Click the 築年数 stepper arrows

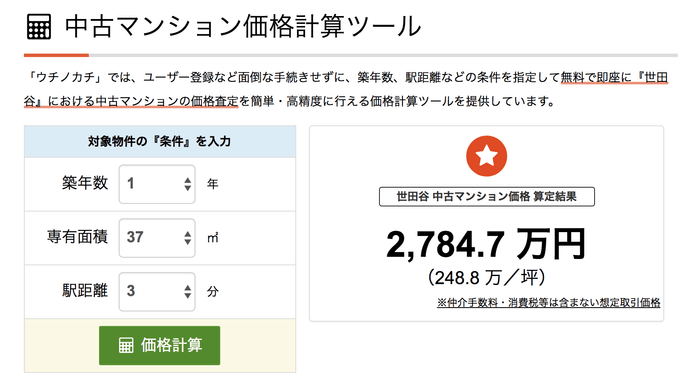(188, 184)
